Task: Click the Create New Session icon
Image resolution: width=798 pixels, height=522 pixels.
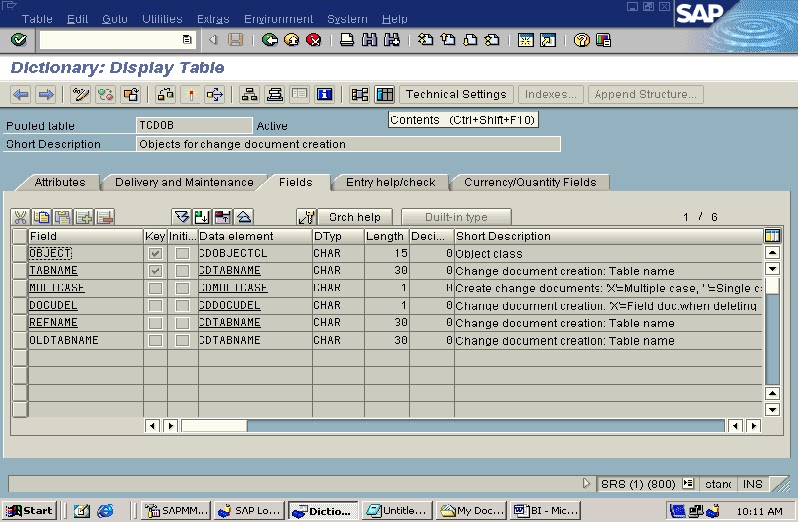Action: [x=526, y=40]
